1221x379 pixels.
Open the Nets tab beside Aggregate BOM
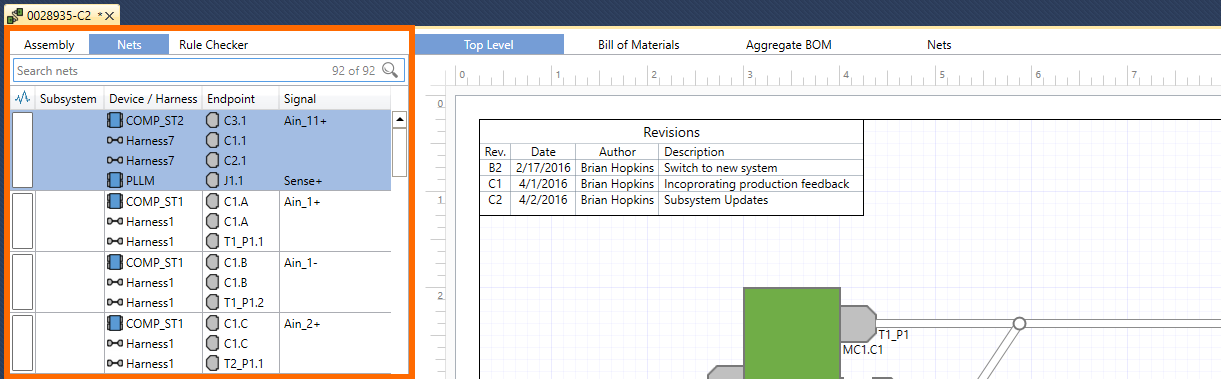coord(939,45)
